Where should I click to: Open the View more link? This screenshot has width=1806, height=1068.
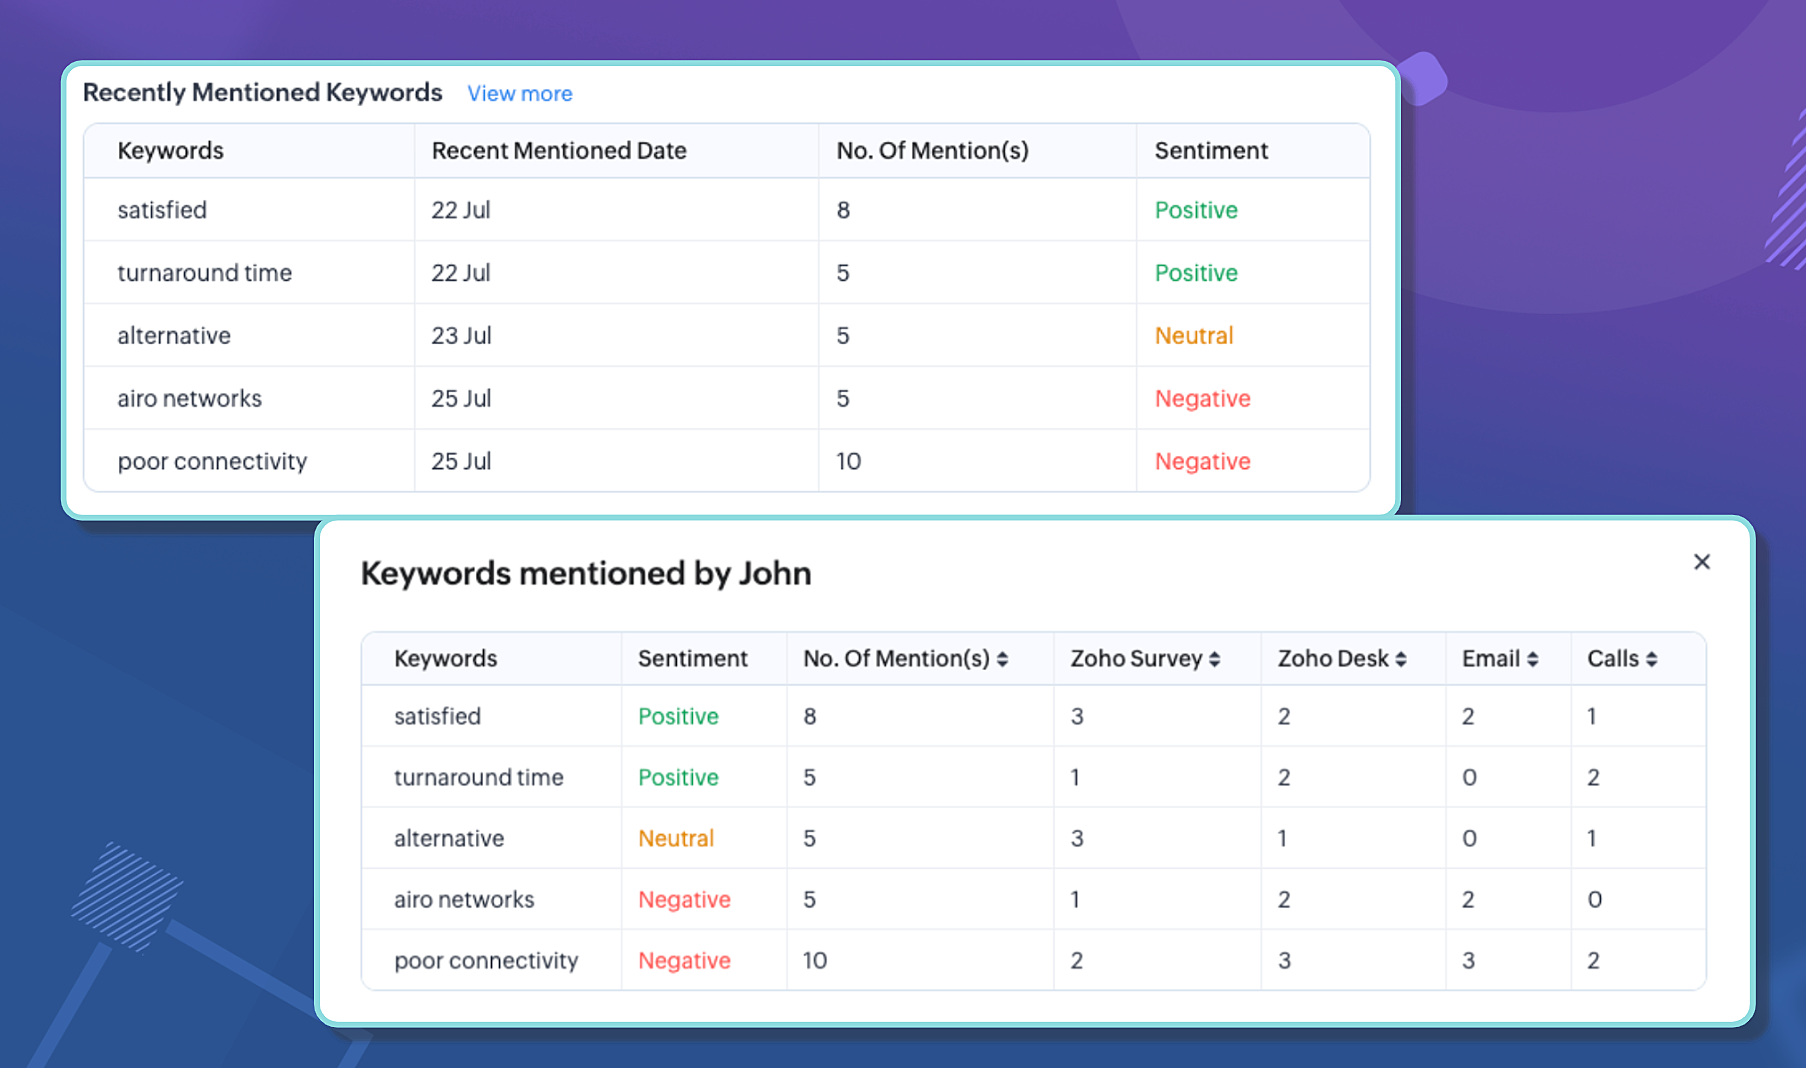coord(519,94)
